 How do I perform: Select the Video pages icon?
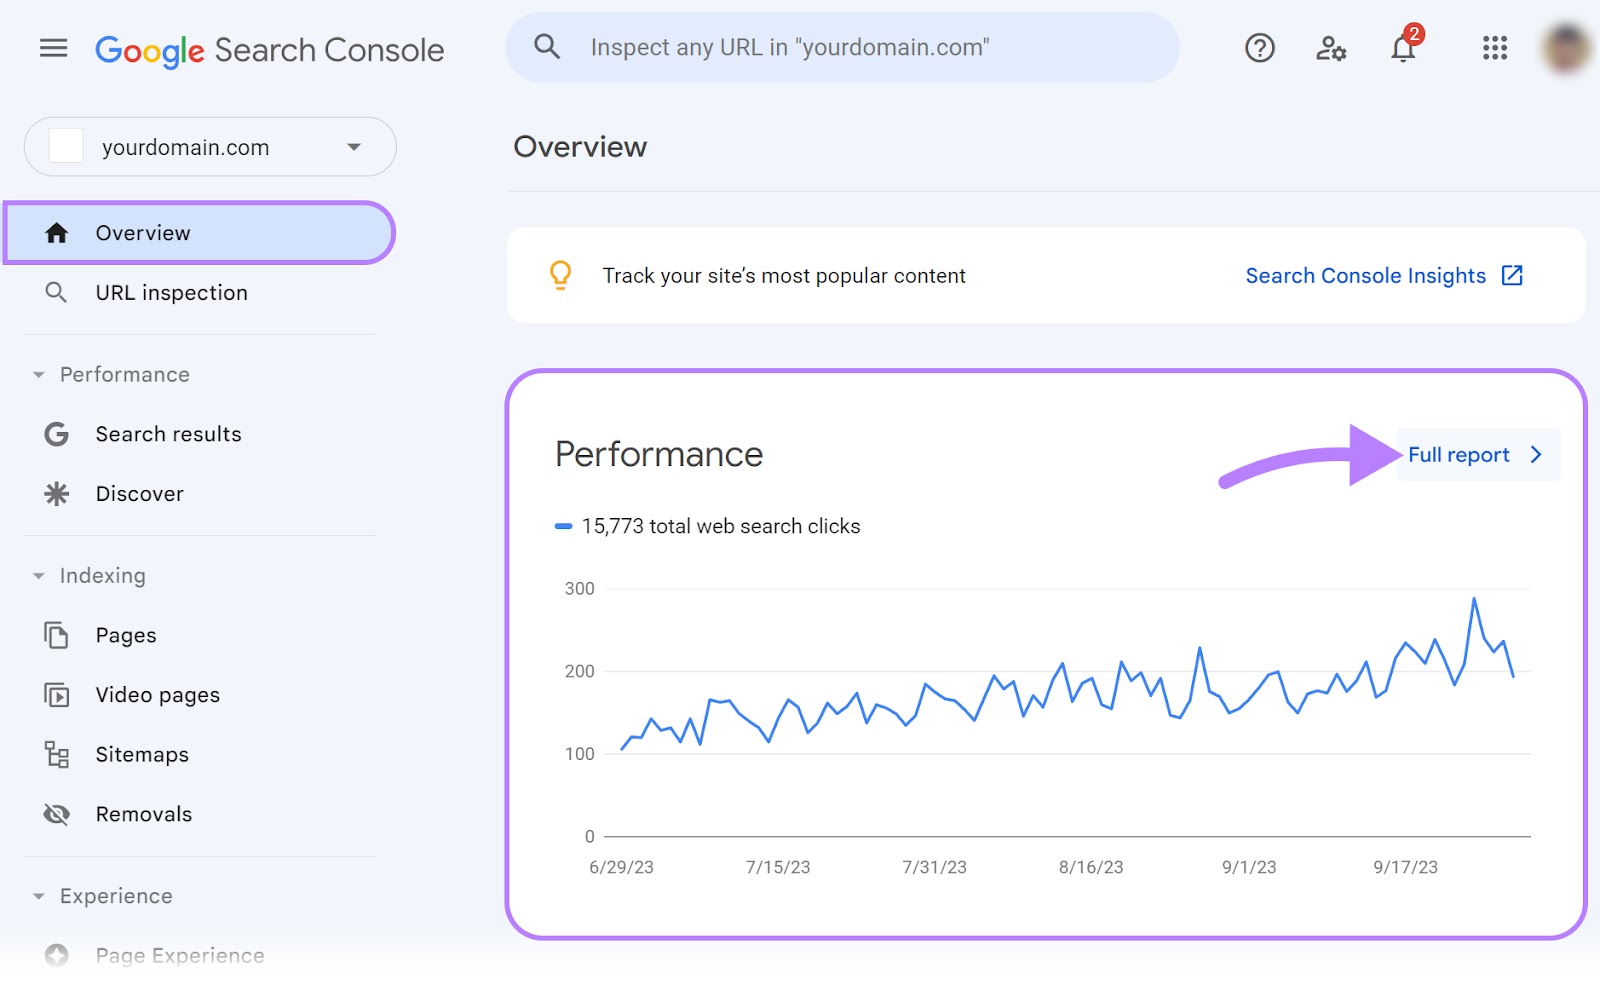pyautogui.click(x=57, y=694)
